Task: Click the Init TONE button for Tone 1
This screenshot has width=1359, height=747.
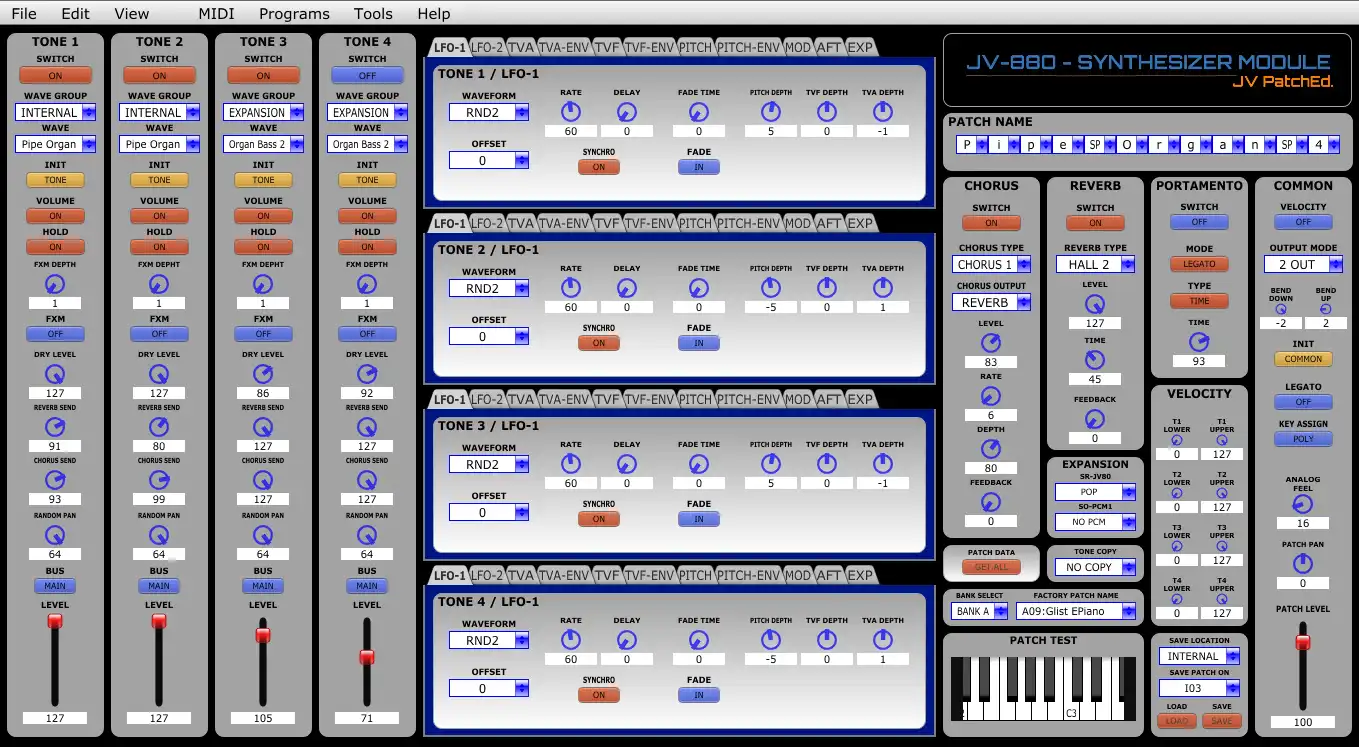Action: (x=55, y=180)
